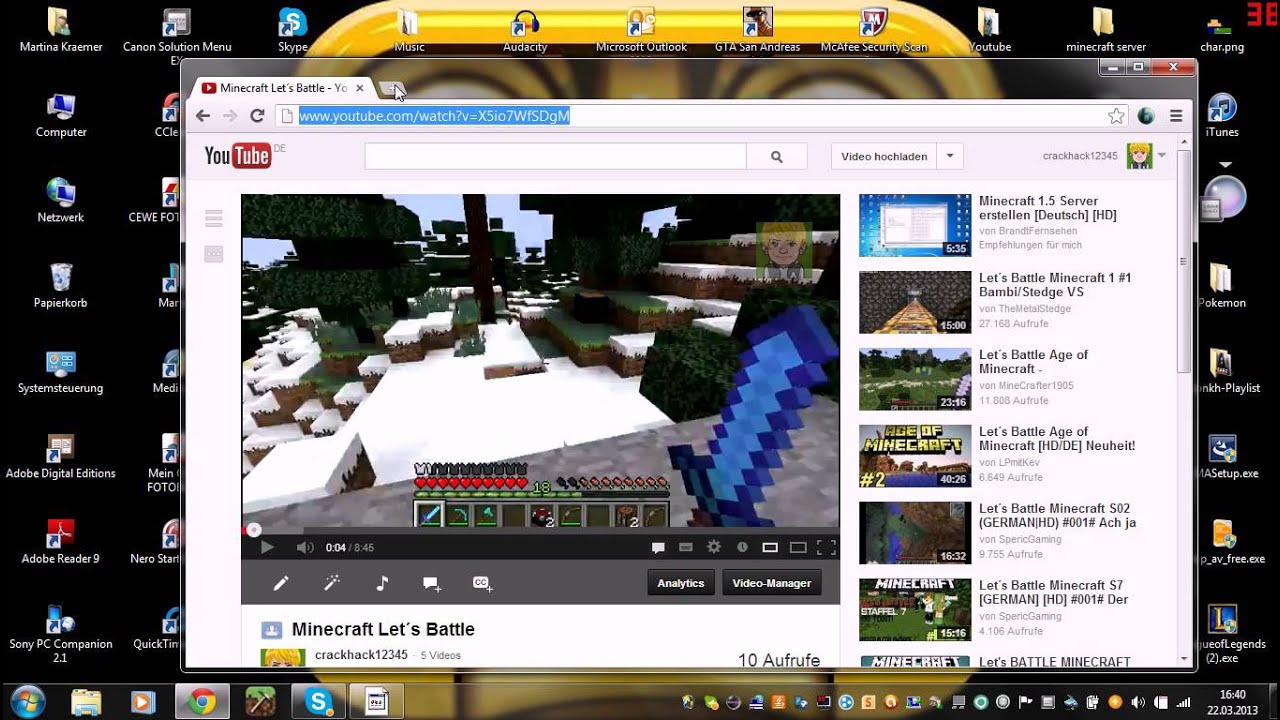Click Video hochladen upload button
The width and height of the screenshot is (1280, 720).
[x=884, y=157]
